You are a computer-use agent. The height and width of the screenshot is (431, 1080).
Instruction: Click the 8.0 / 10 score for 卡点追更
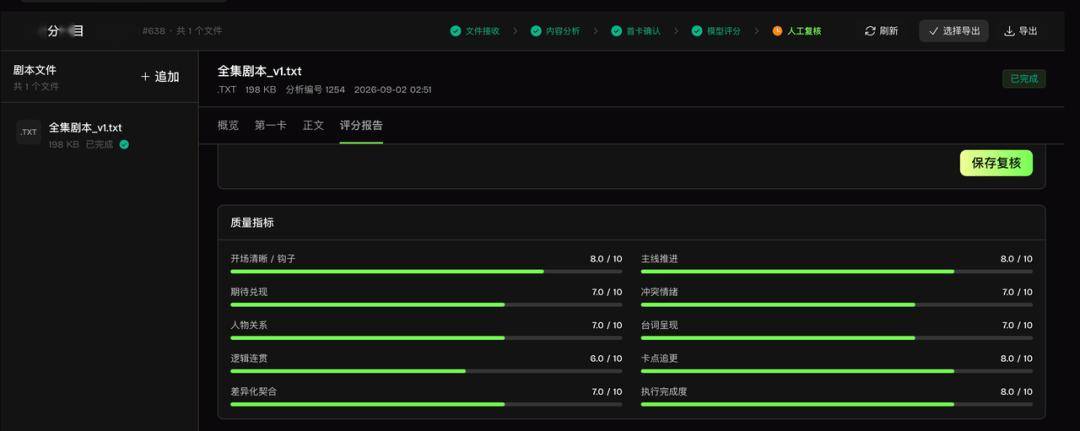pos(1017,359)
